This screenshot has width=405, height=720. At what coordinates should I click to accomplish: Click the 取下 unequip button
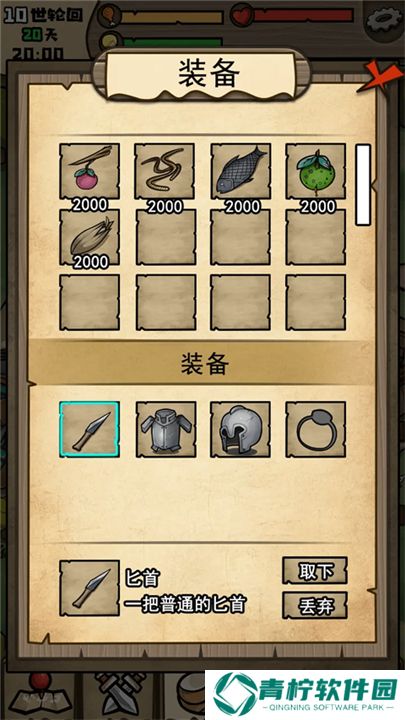click(x=315, y=571)
